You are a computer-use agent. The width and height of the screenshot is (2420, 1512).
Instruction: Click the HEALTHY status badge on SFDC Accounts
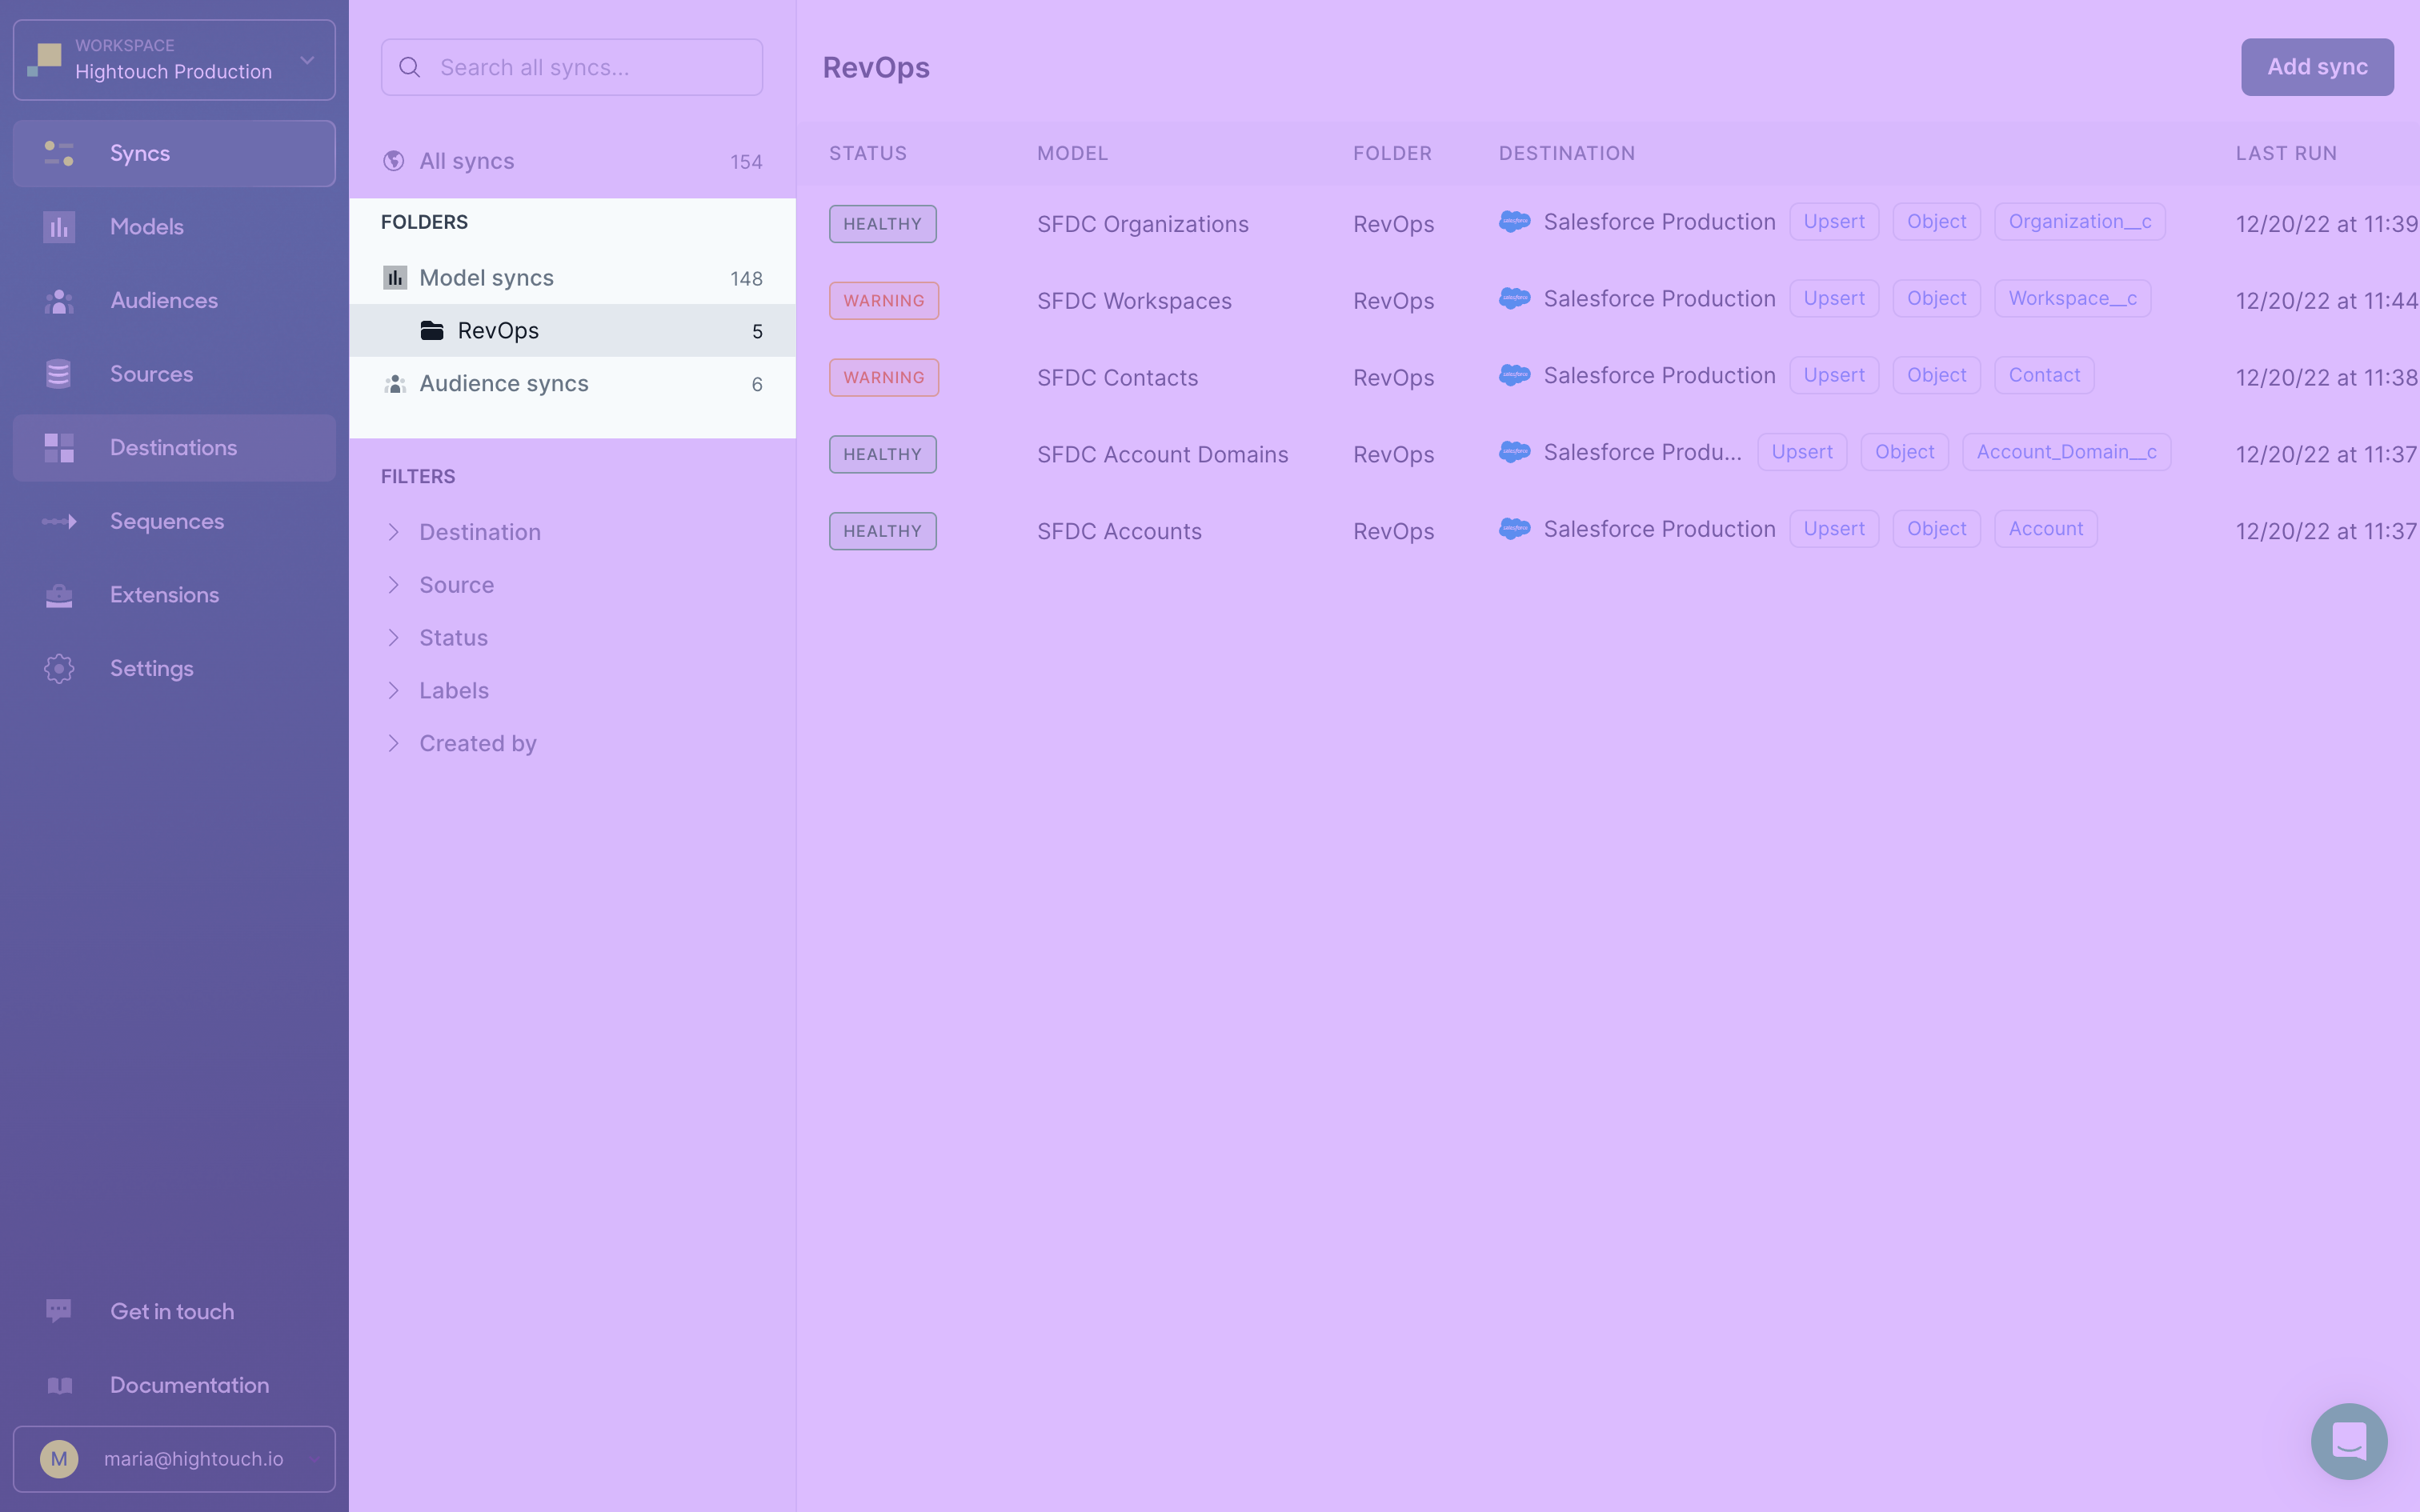click(882, 530)
